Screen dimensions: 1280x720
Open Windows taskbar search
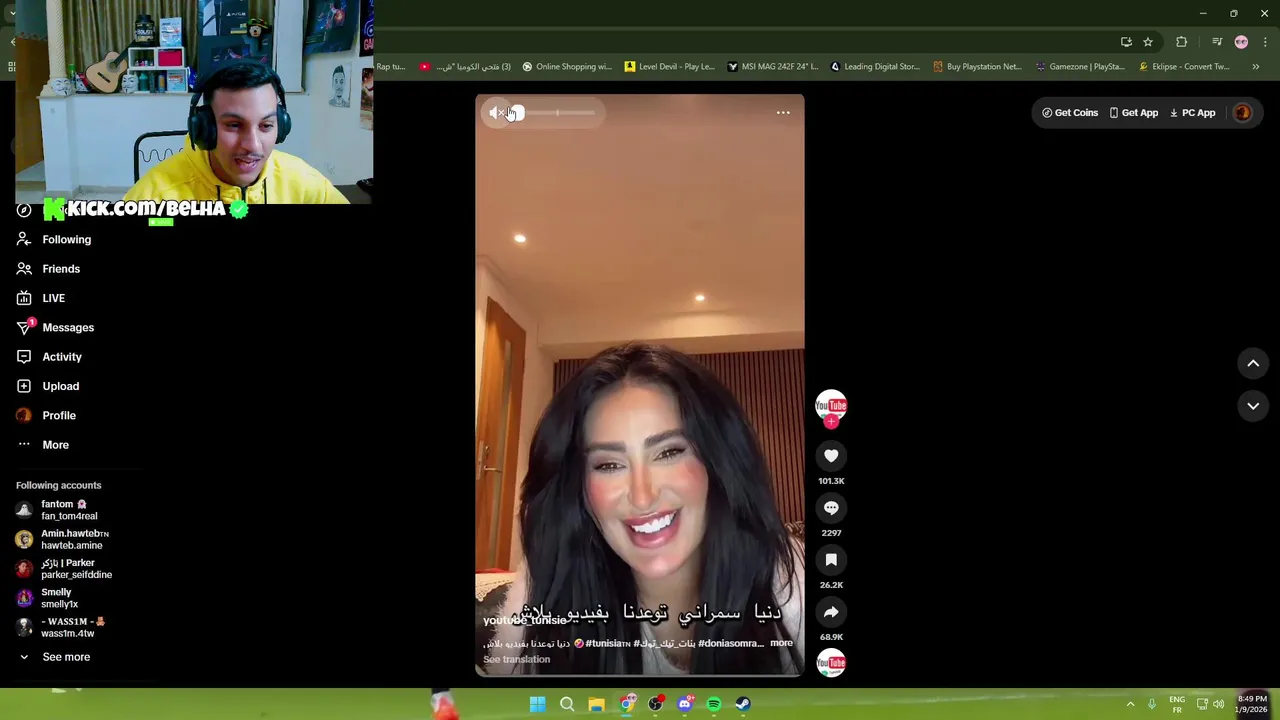[x=567, y=704]
